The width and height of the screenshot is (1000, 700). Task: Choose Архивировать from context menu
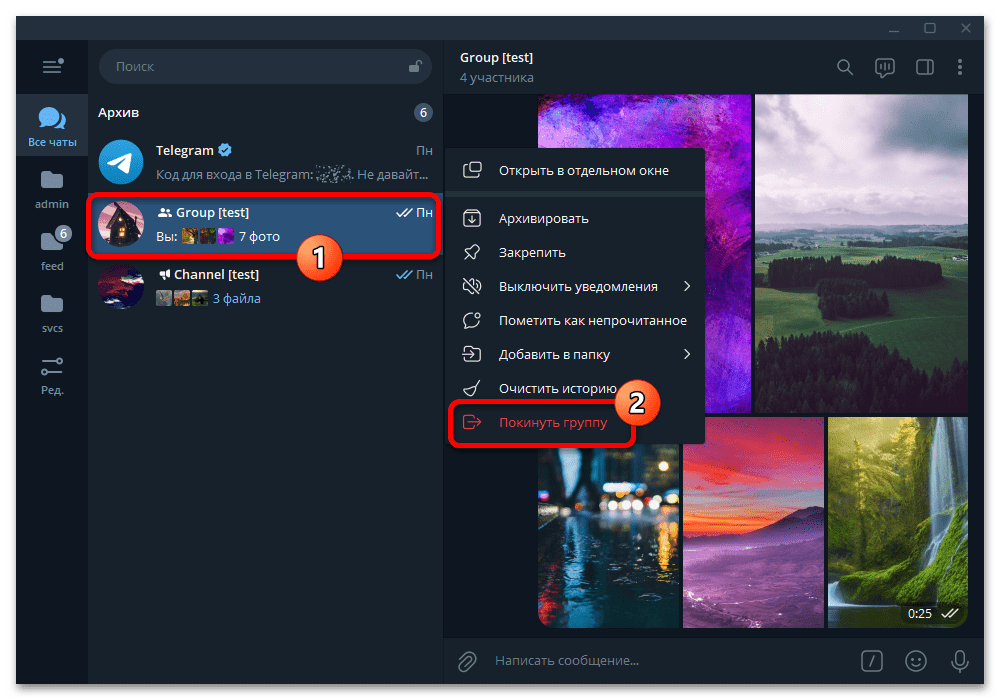click(575, 219)
